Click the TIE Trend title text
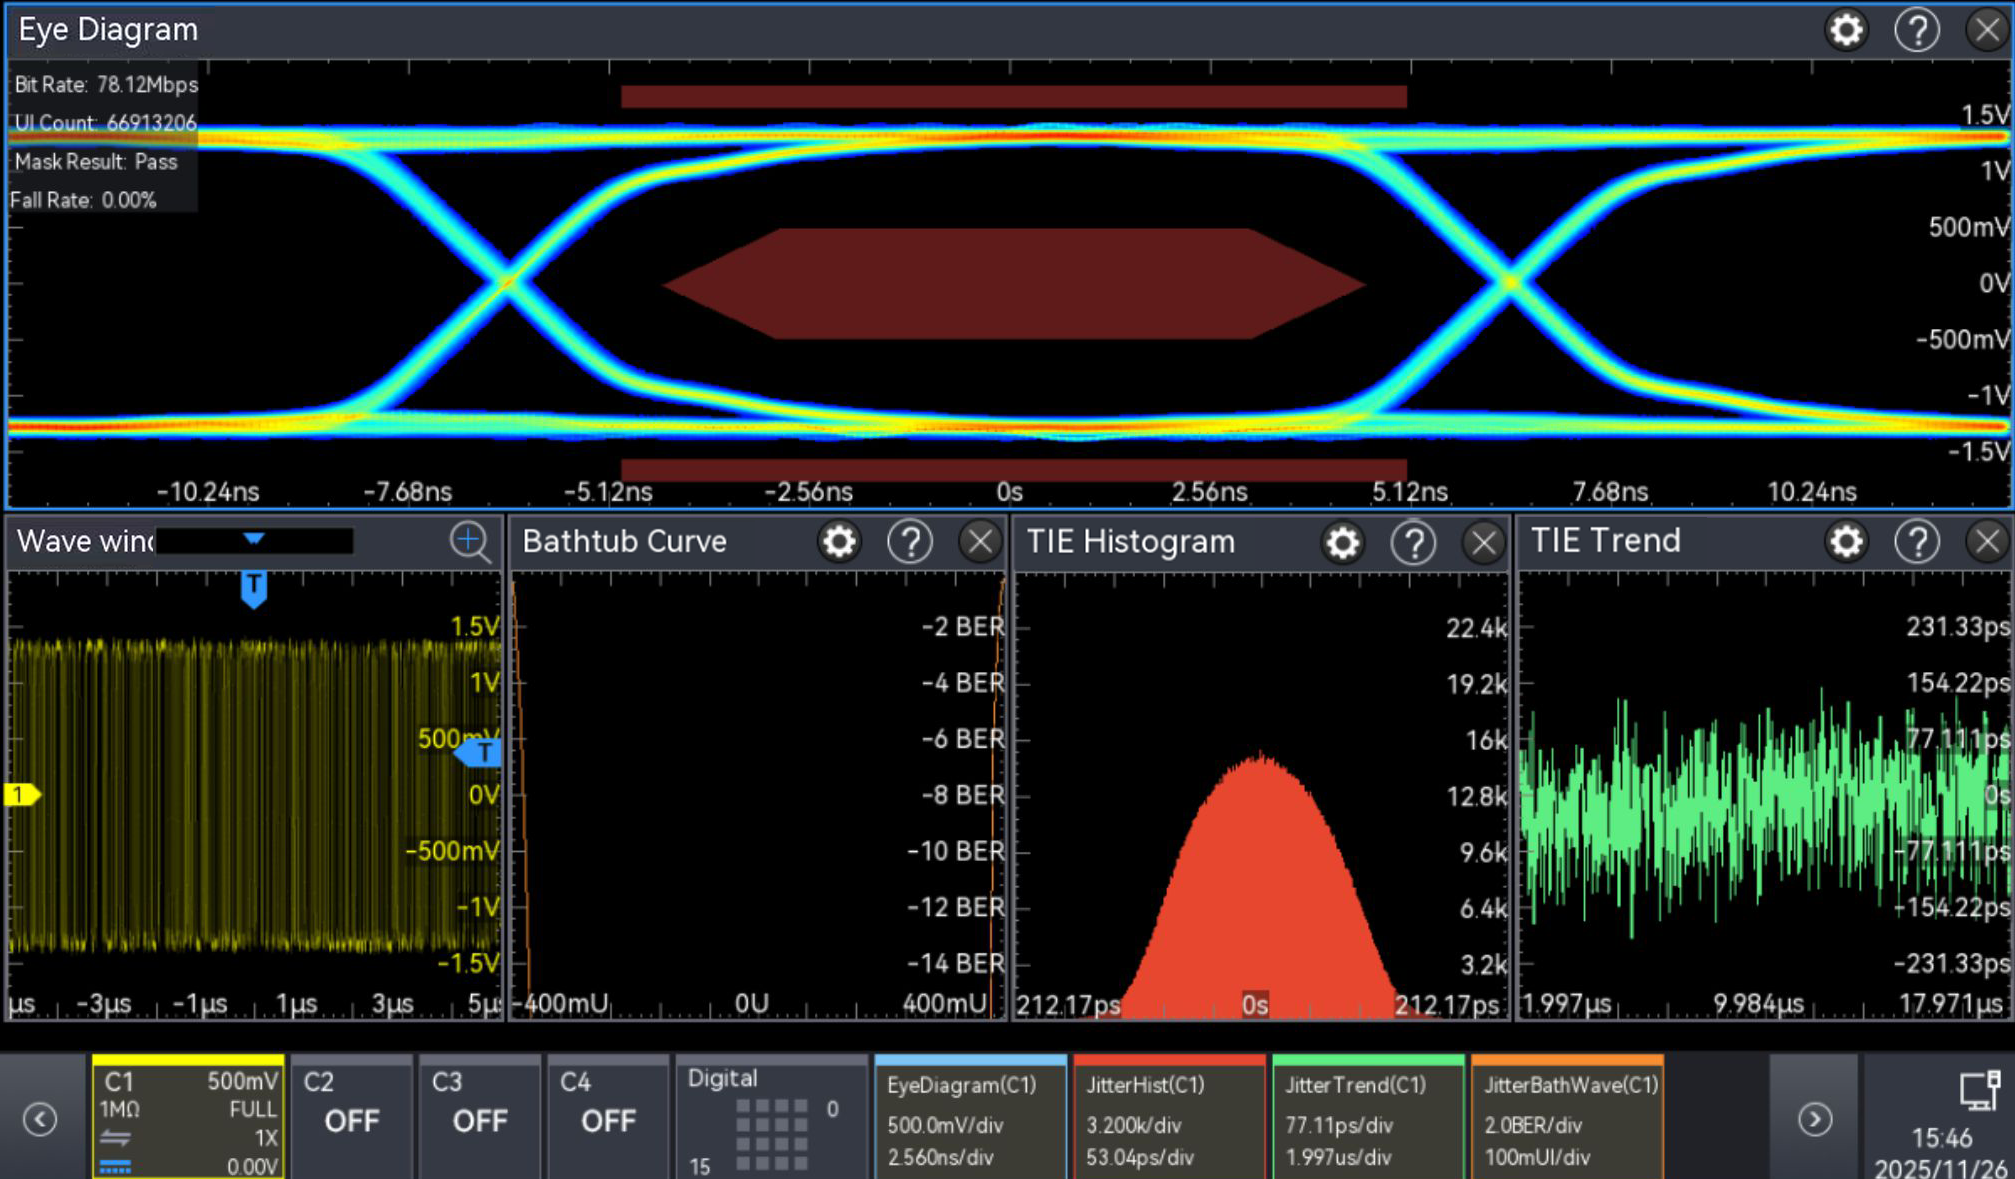The width and height of the screenshot is (2015, 1179). [x=1605, y=540]
